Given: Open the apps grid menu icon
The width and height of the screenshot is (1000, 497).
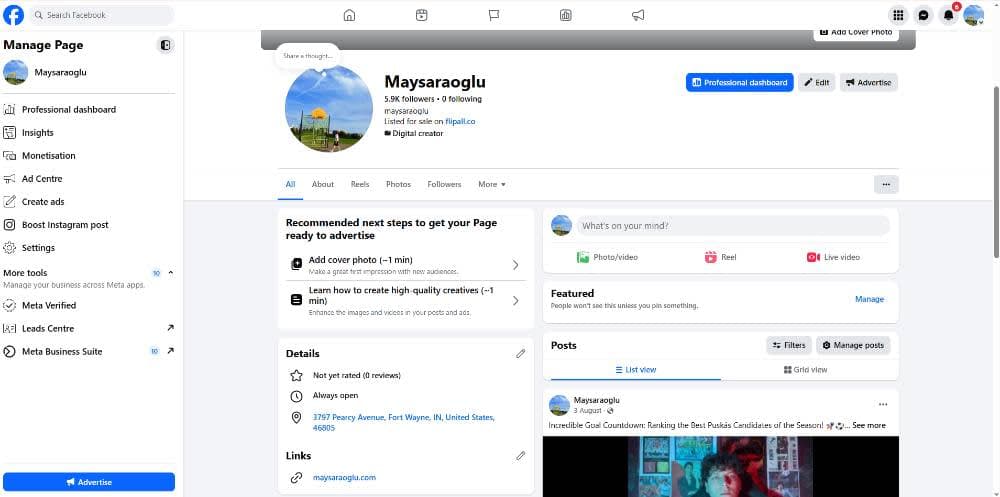Looking at the screenshot, I should [x=898, y=15].
